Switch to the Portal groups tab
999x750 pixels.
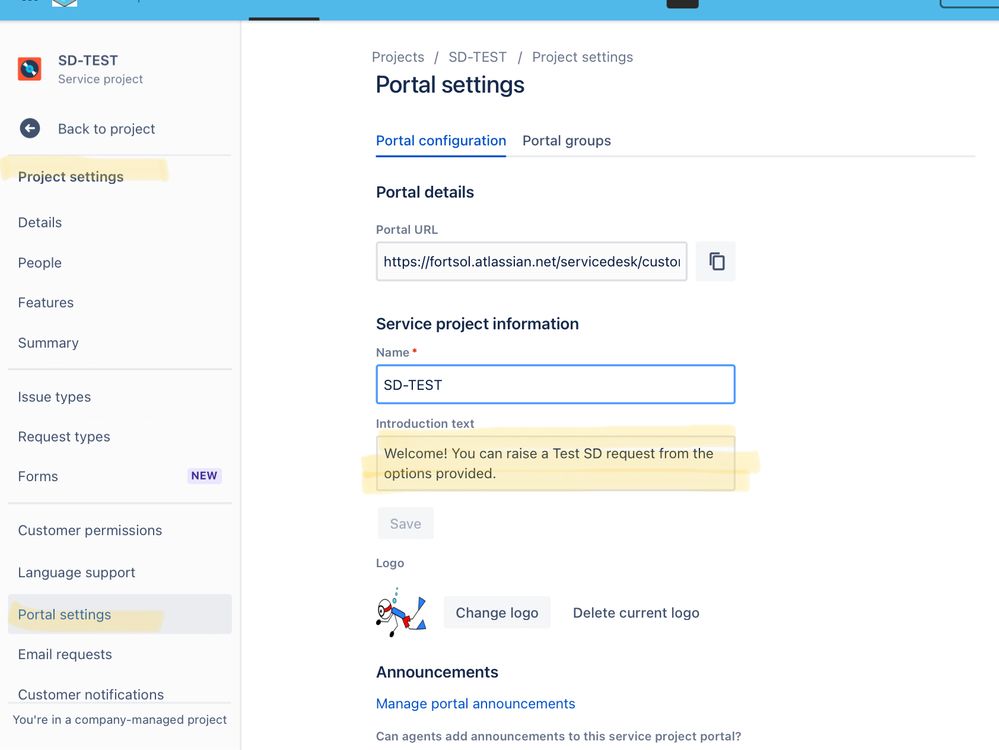coord(566,141)
